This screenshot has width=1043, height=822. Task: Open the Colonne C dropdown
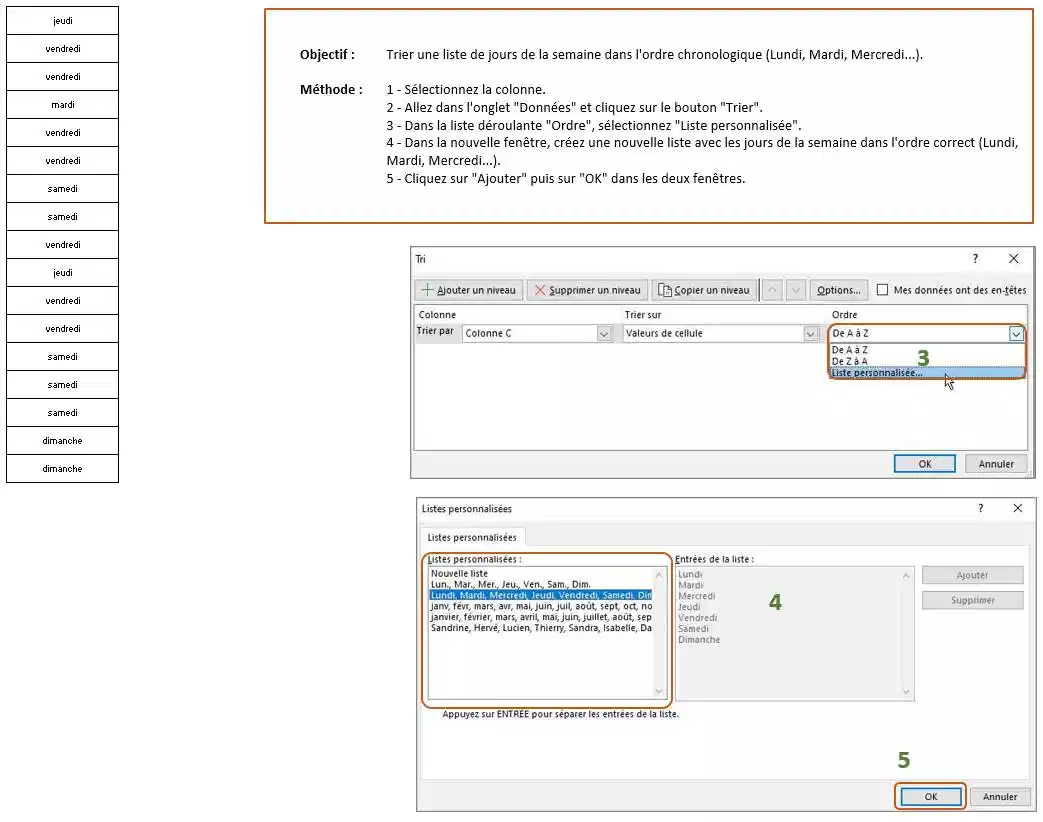coord(603,333)
